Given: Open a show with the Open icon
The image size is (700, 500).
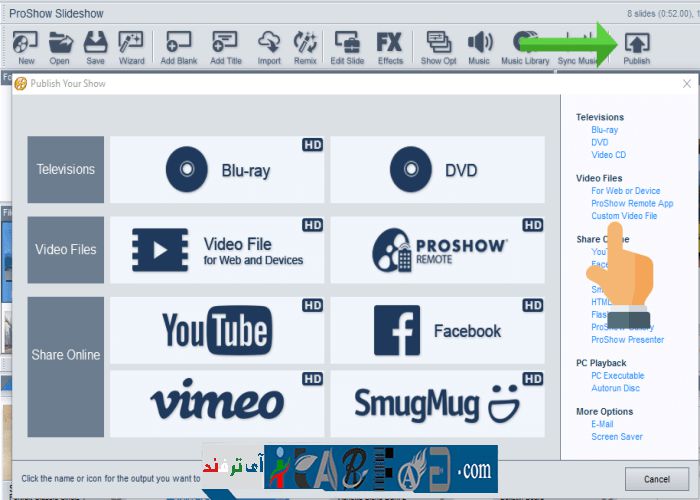Looking at the screenshot, I should point(60,46).
